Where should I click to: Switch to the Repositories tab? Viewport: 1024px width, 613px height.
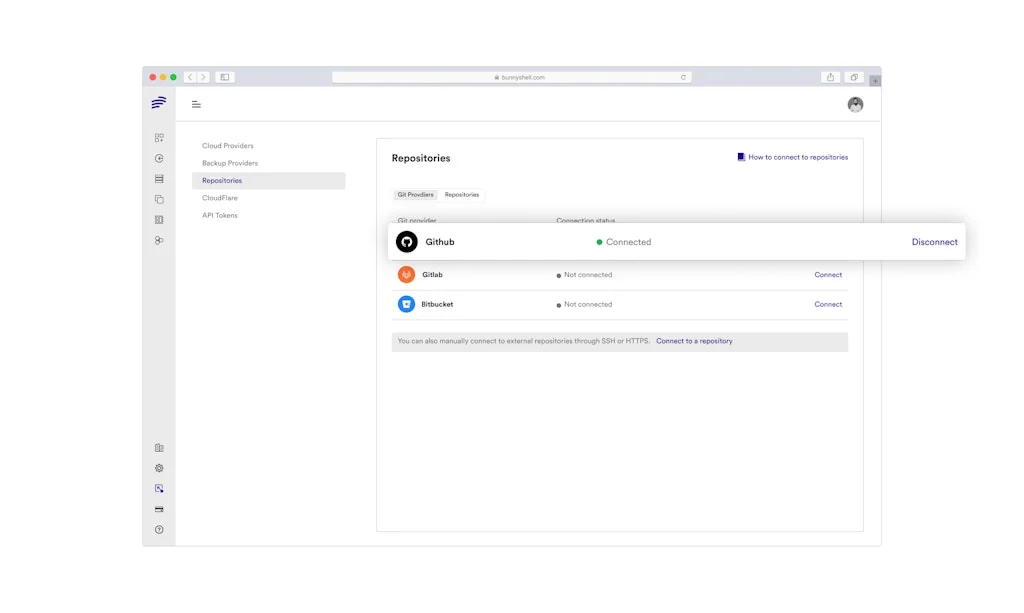[462, 195]
